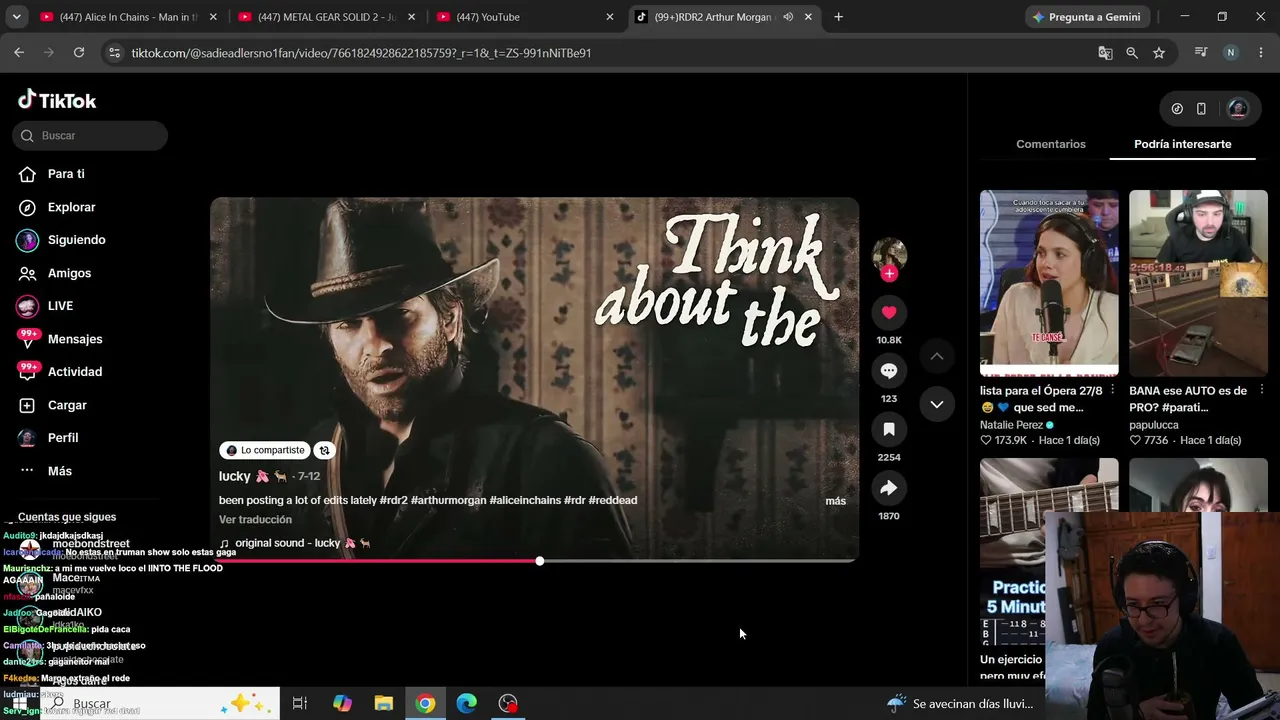Viewport: 1280px width, 720px height.
Task: Seek the video using the progress bar handle
Action: 540,561
